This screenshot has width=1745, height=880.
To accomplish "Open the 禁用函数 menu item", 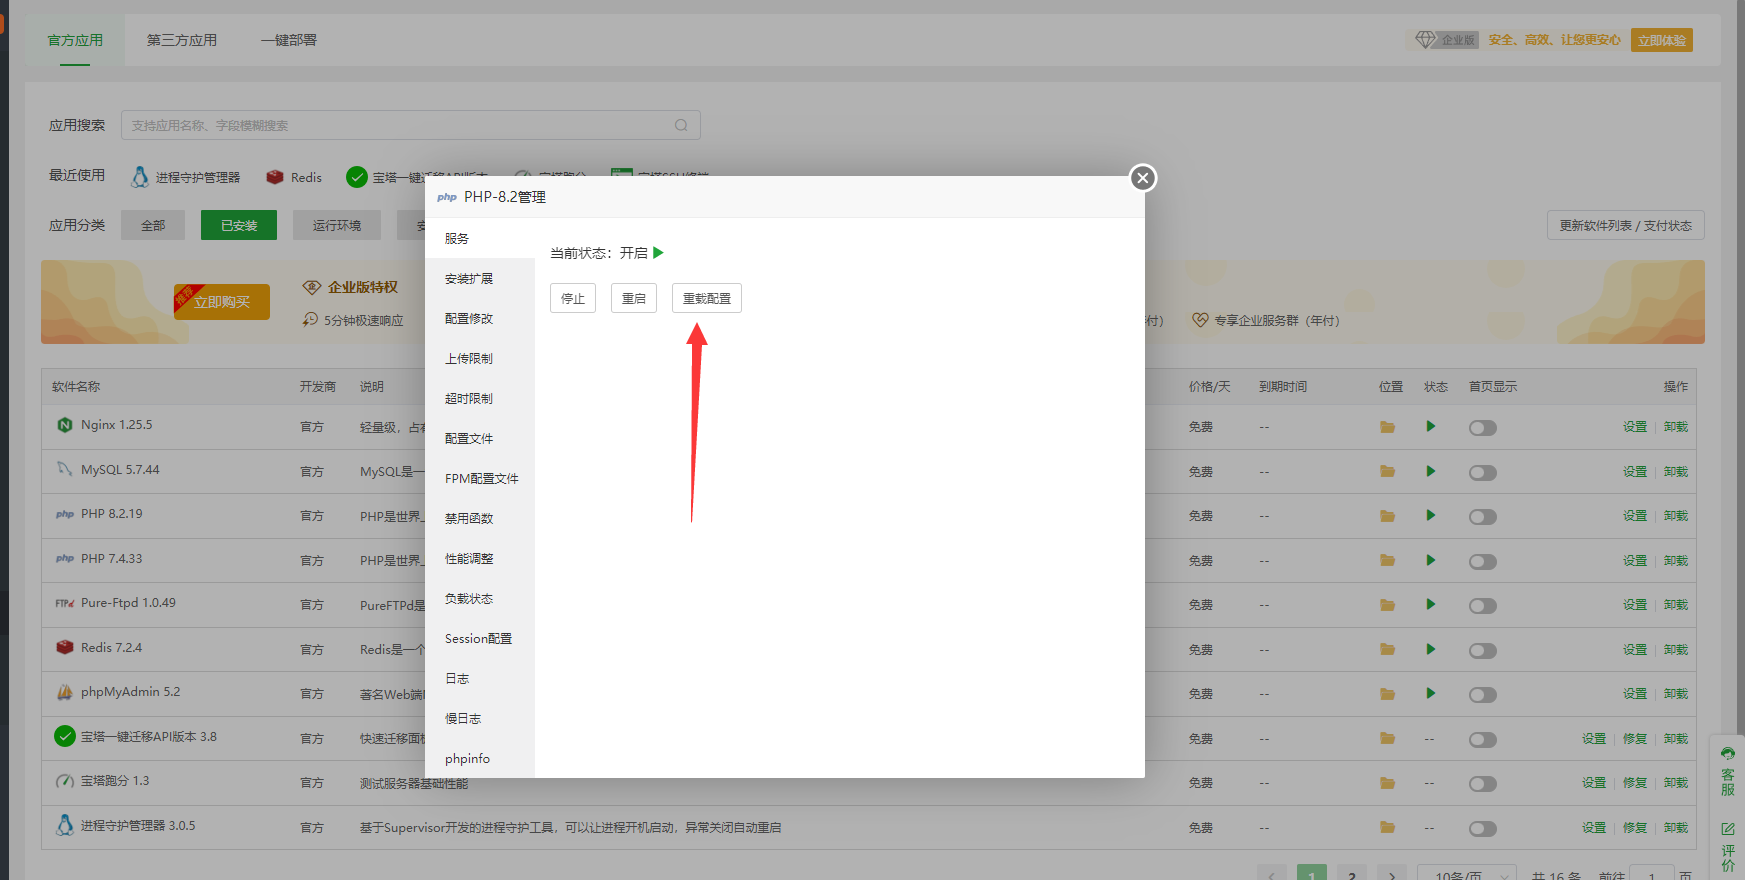I will point(480,518).
